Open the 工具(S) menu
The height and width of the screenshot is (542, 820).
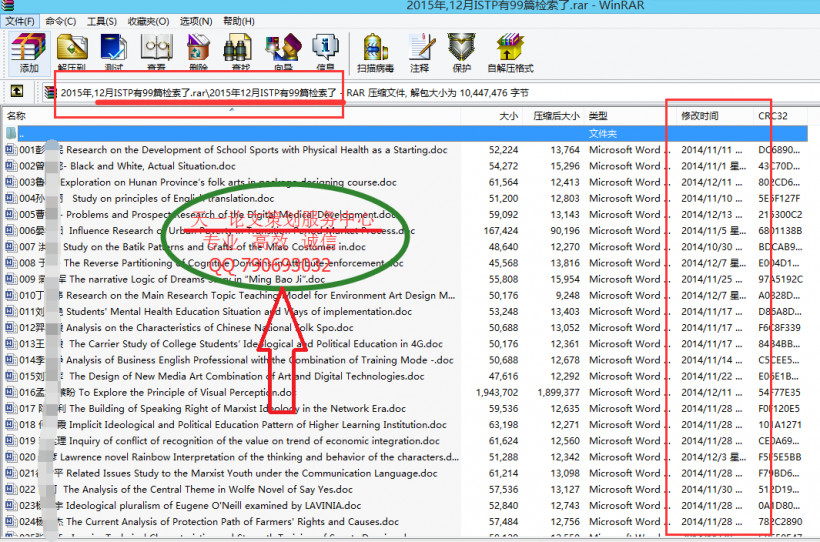click(101, 21)
